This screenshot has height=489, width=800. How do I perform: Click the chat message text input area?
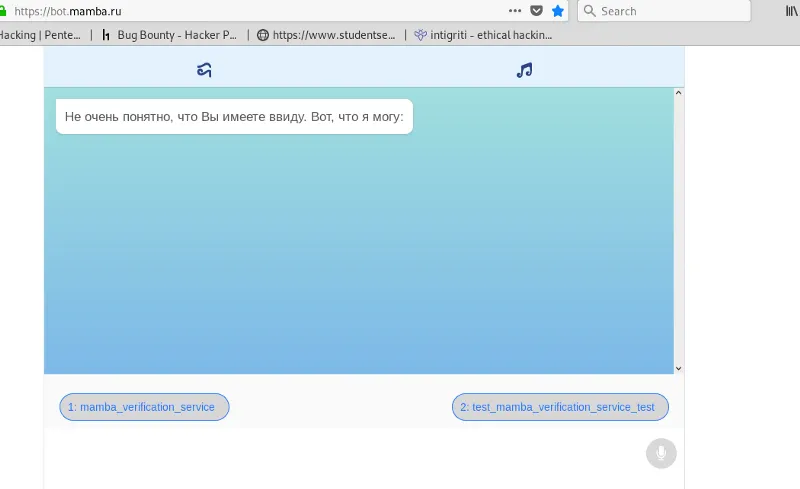coord(340,454)
